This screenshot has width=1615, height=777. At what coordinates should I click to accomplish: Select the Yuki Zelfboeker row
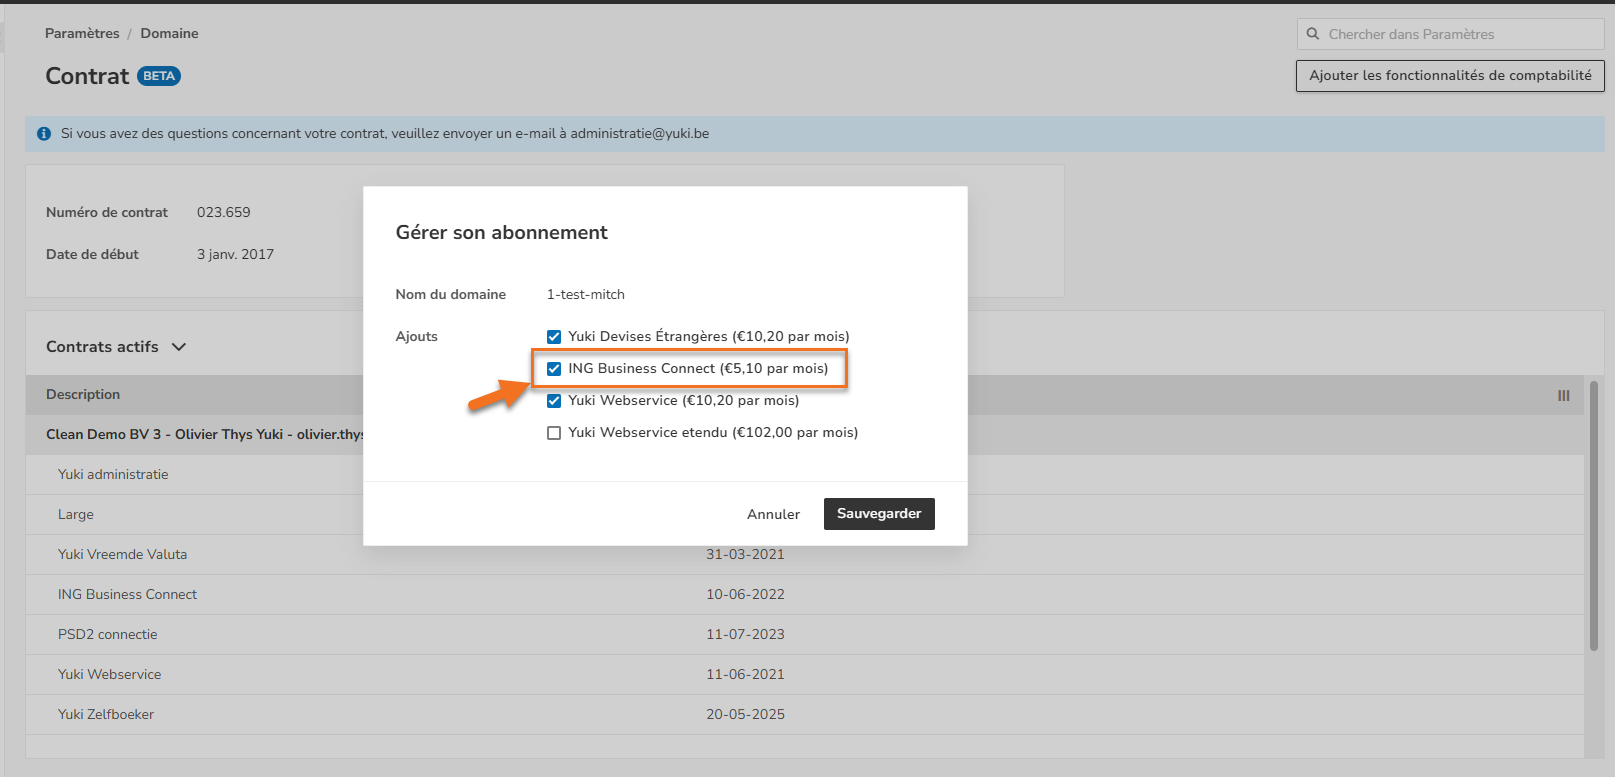pyautogui.click(x=805, y=715)
